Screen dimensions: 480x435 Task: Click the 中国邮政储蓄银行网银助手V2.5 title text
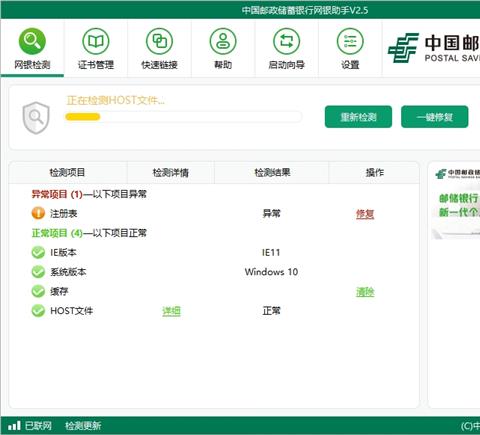point(305,10)
